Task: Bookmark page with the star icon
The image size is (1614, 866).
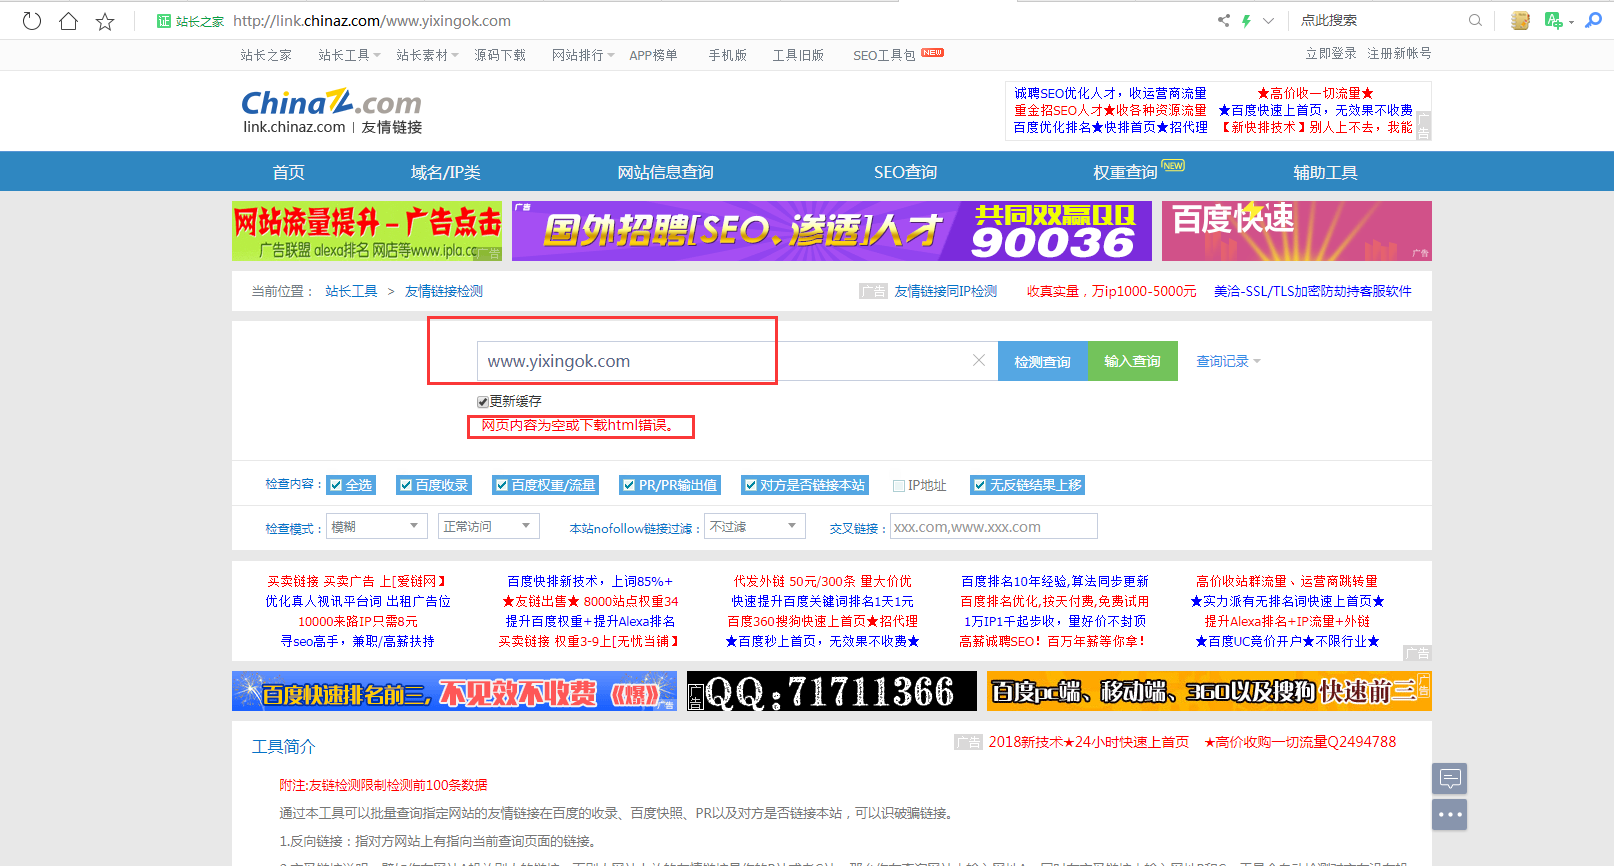Action: click(105, 21)
